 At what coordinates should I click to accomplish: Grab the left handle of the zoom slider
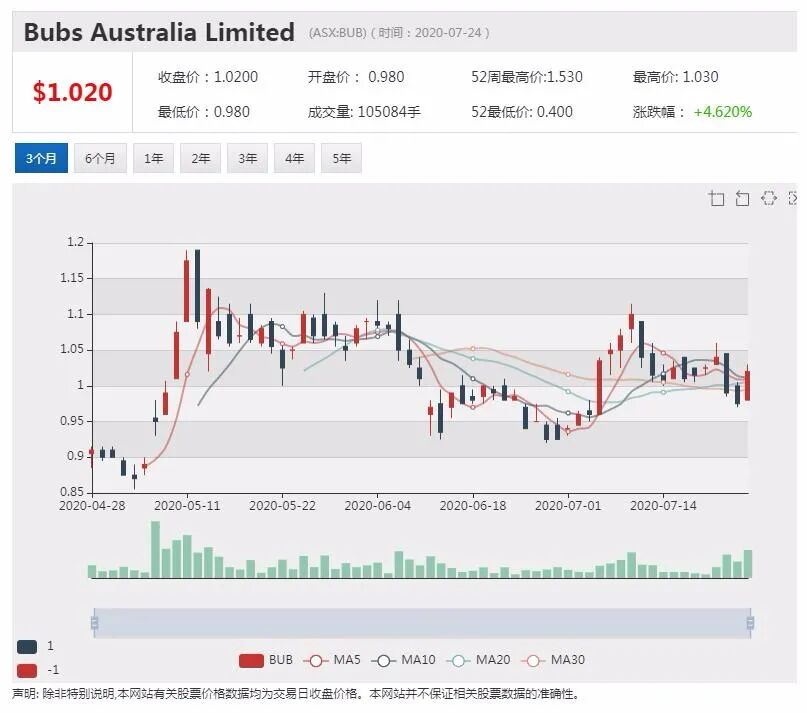coord(94,623)
